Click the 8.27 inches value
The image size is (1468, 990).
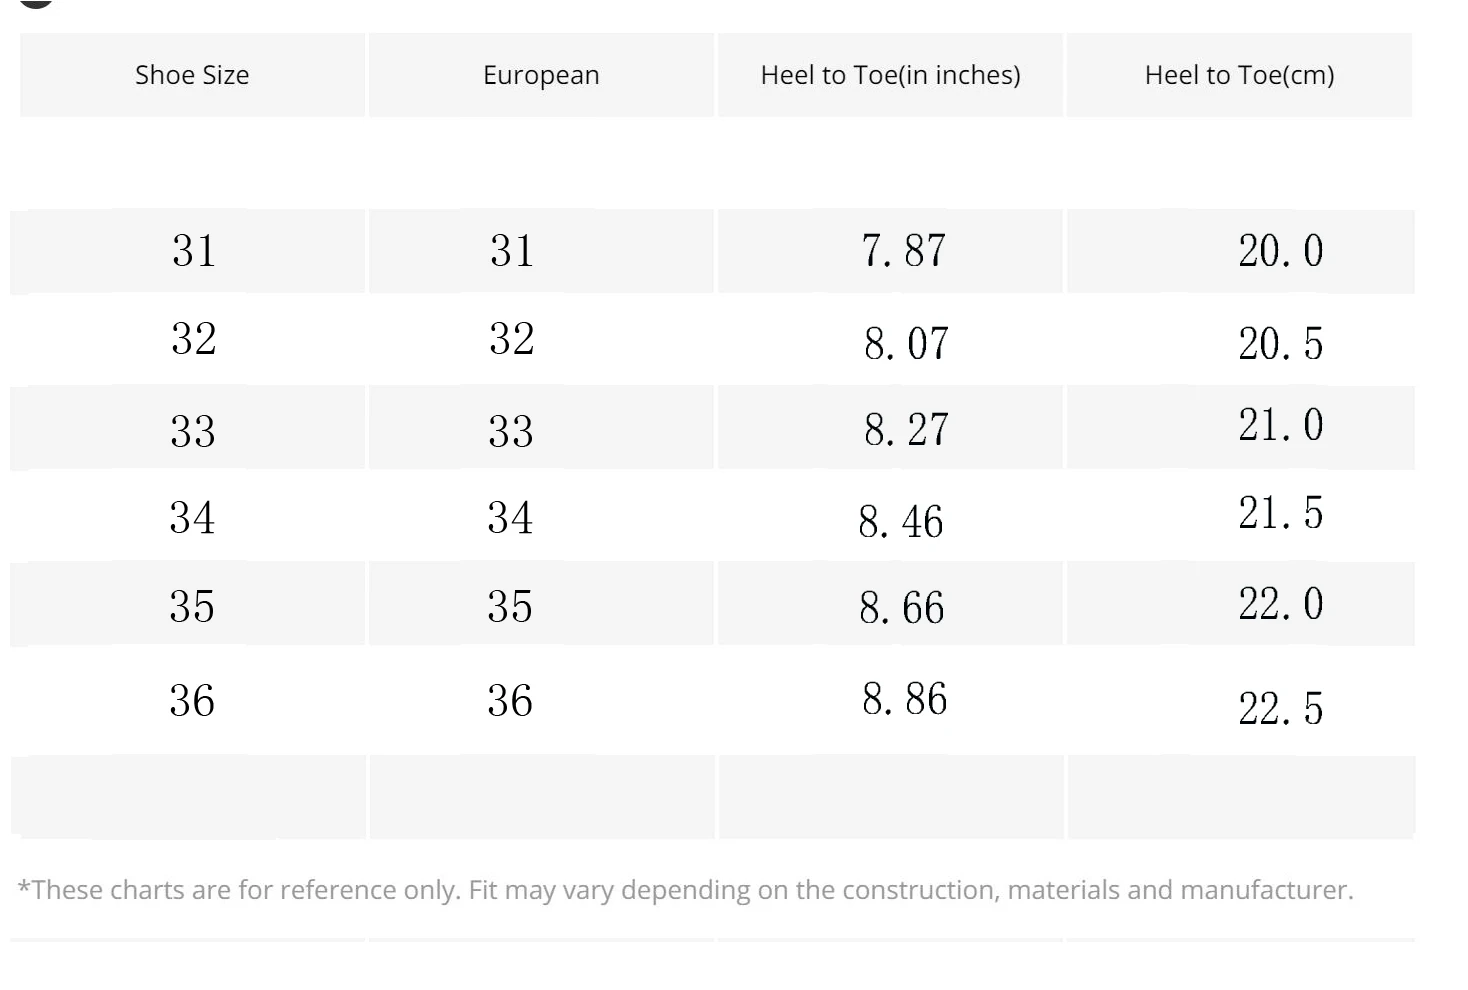click(906, 430)
